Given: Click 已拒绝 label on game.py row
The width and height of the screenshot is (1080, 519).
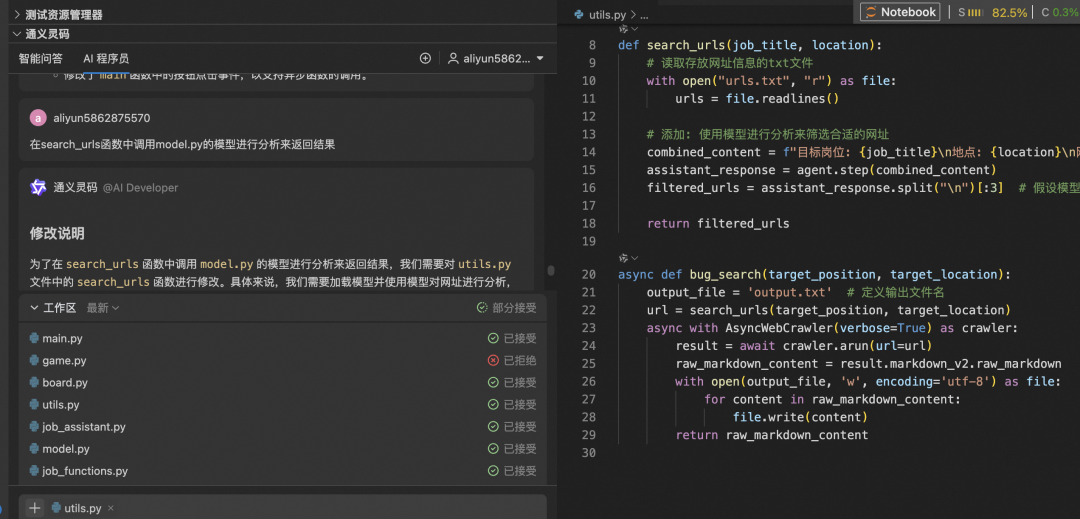Looking at the screenshot, I should pos(520,360).
